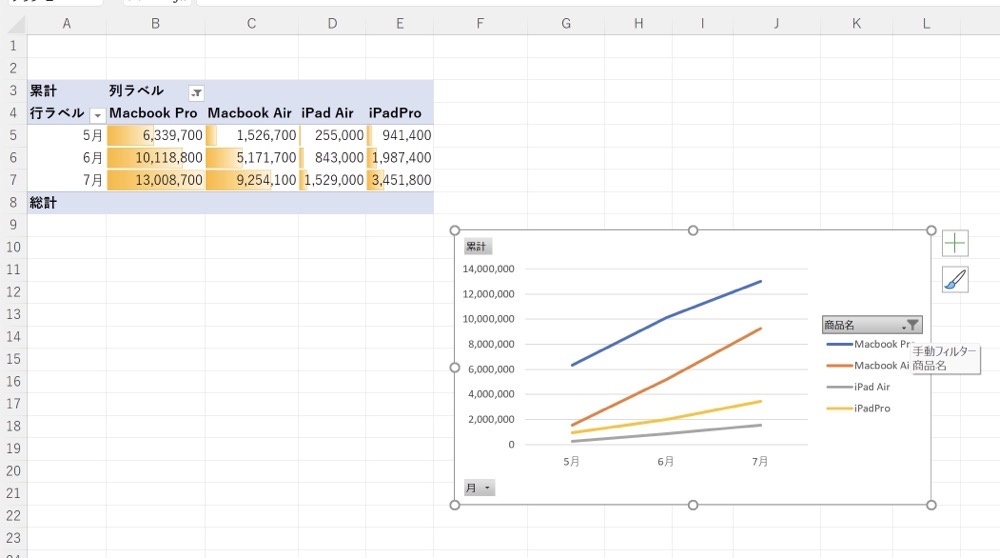Select column B header
1000x558 pixels.
156,24
